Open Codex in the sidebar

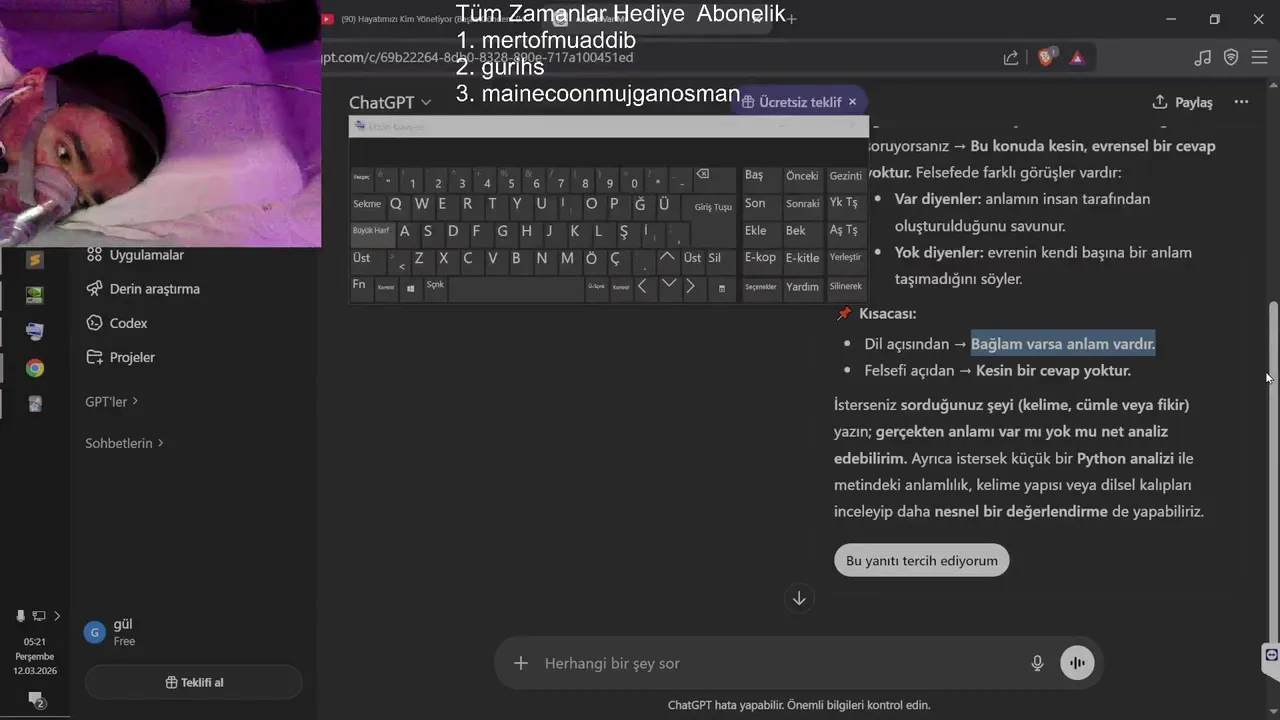[x=116, y=323]
